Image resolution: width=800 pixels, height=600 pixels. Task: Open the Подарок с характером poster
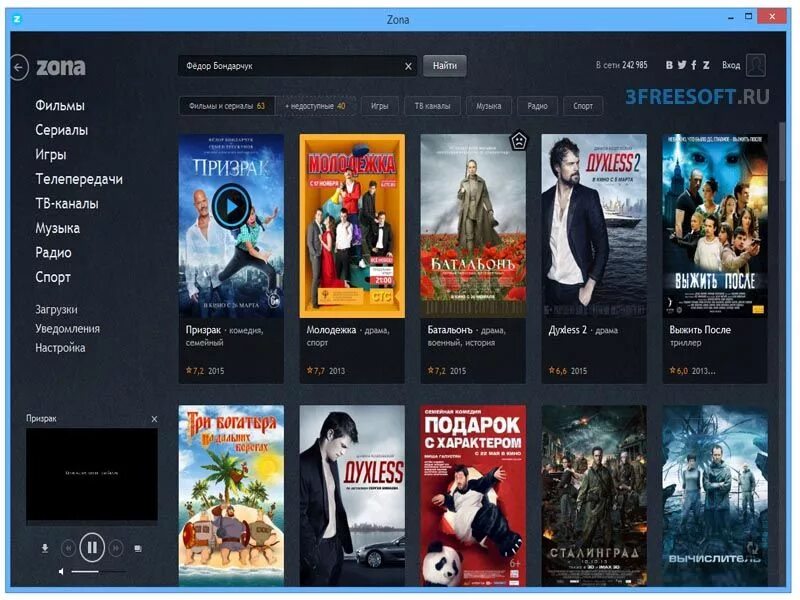click(x=473, y=496)
